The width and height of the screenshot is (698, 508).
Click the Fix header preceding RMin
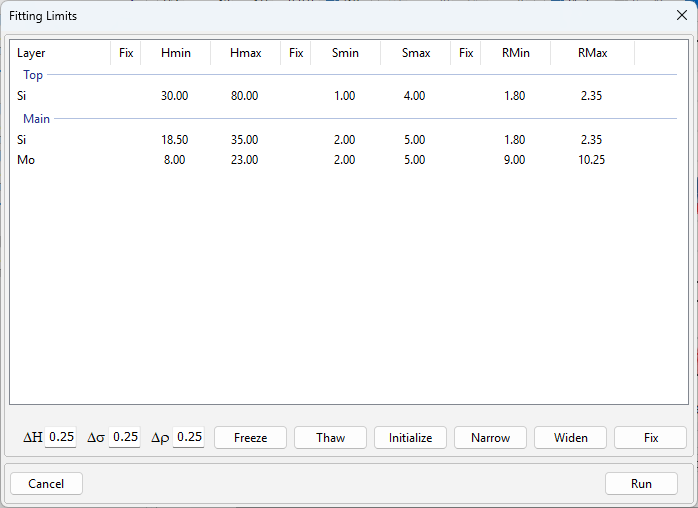(x=466, y=53)
